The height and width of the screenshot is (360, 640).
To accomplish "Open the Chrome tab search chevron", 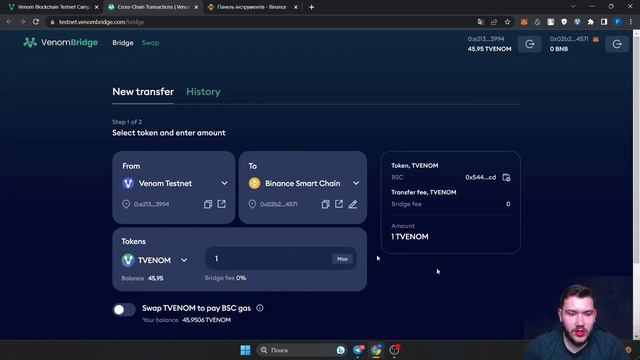I will point(573,7).
